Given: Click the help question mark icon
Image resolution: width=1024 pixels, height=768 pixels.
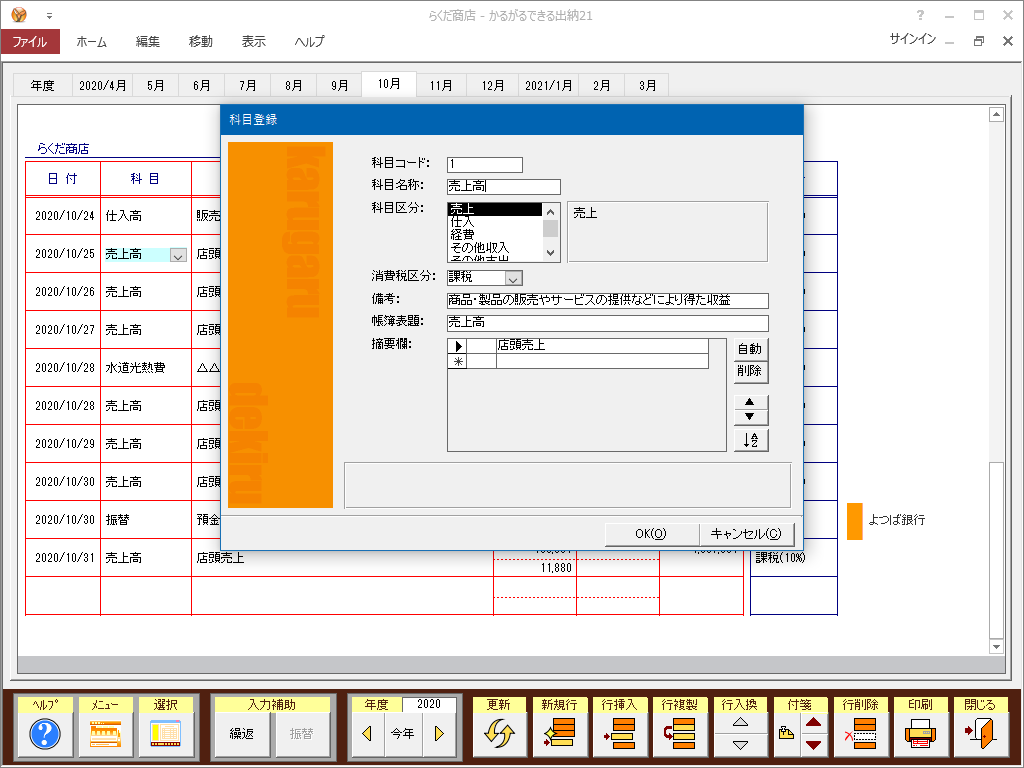Looking at the screenshot, I should coord(45,733).
